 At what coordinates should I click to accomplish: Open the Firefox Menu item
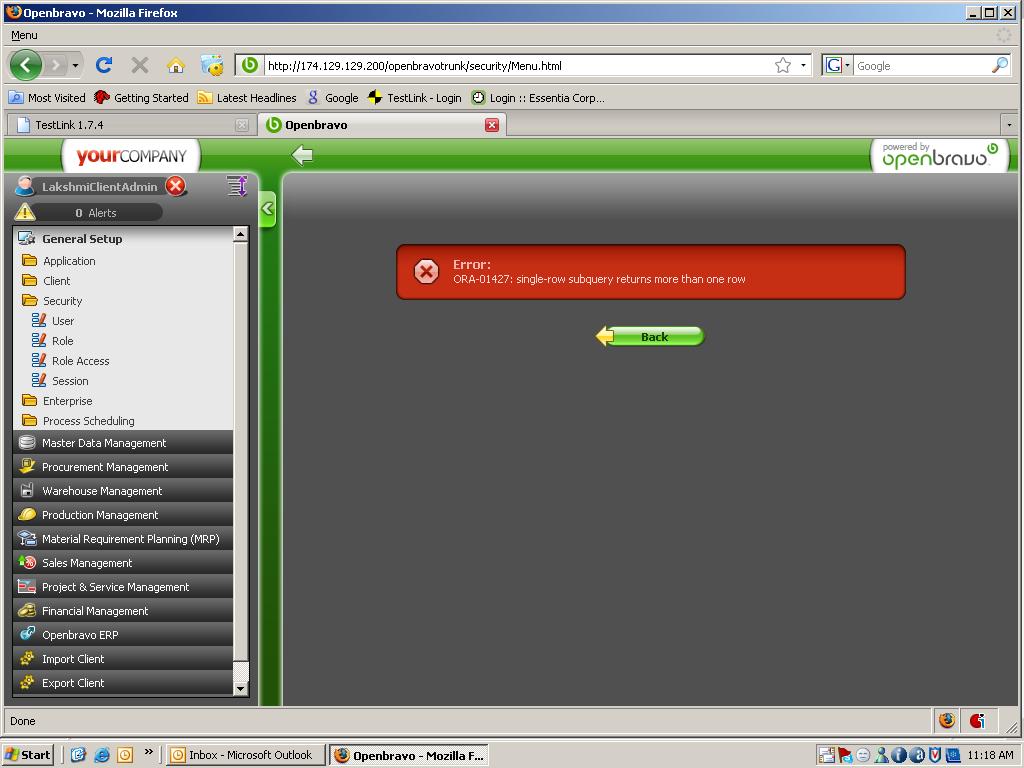pyautogui.click(x=24, y=35)
